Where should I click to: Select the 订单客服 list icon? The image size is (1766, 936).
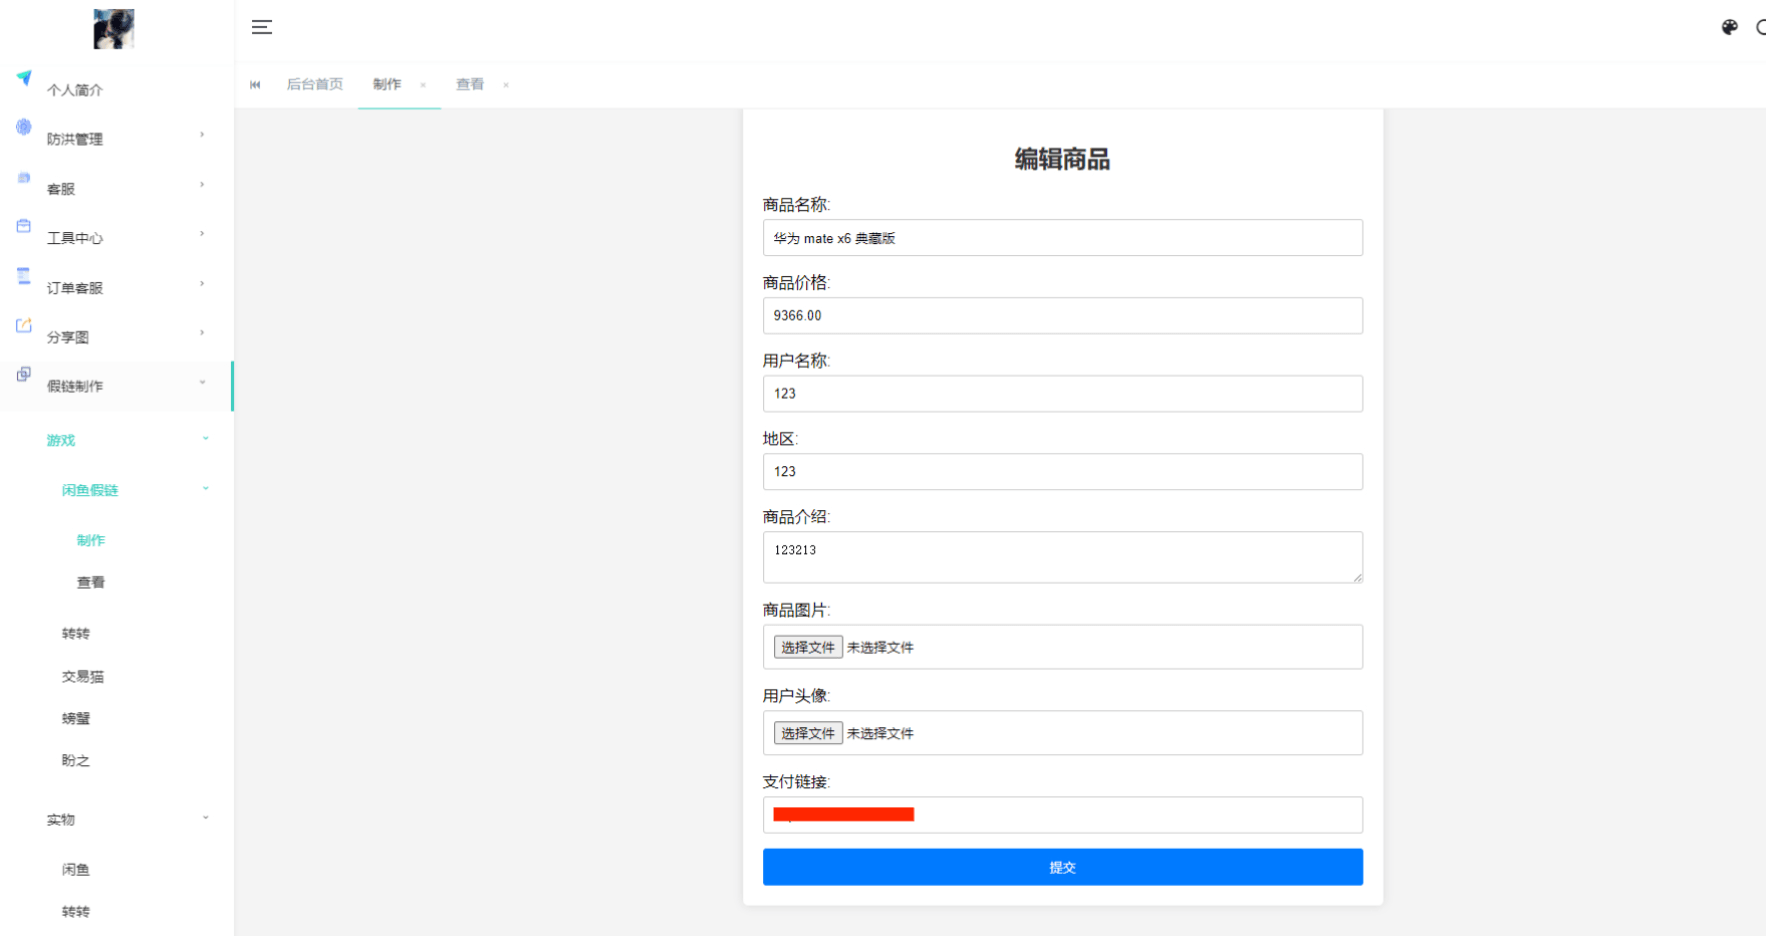(x=22, y=276)
